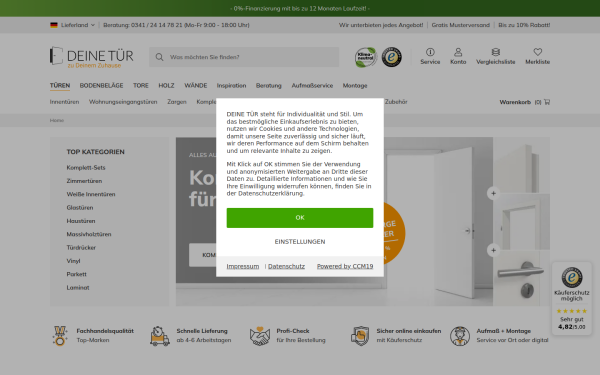Screen dimensions: 600x375
Task: Open the Türdrücker category
Action: coord(81,248)
